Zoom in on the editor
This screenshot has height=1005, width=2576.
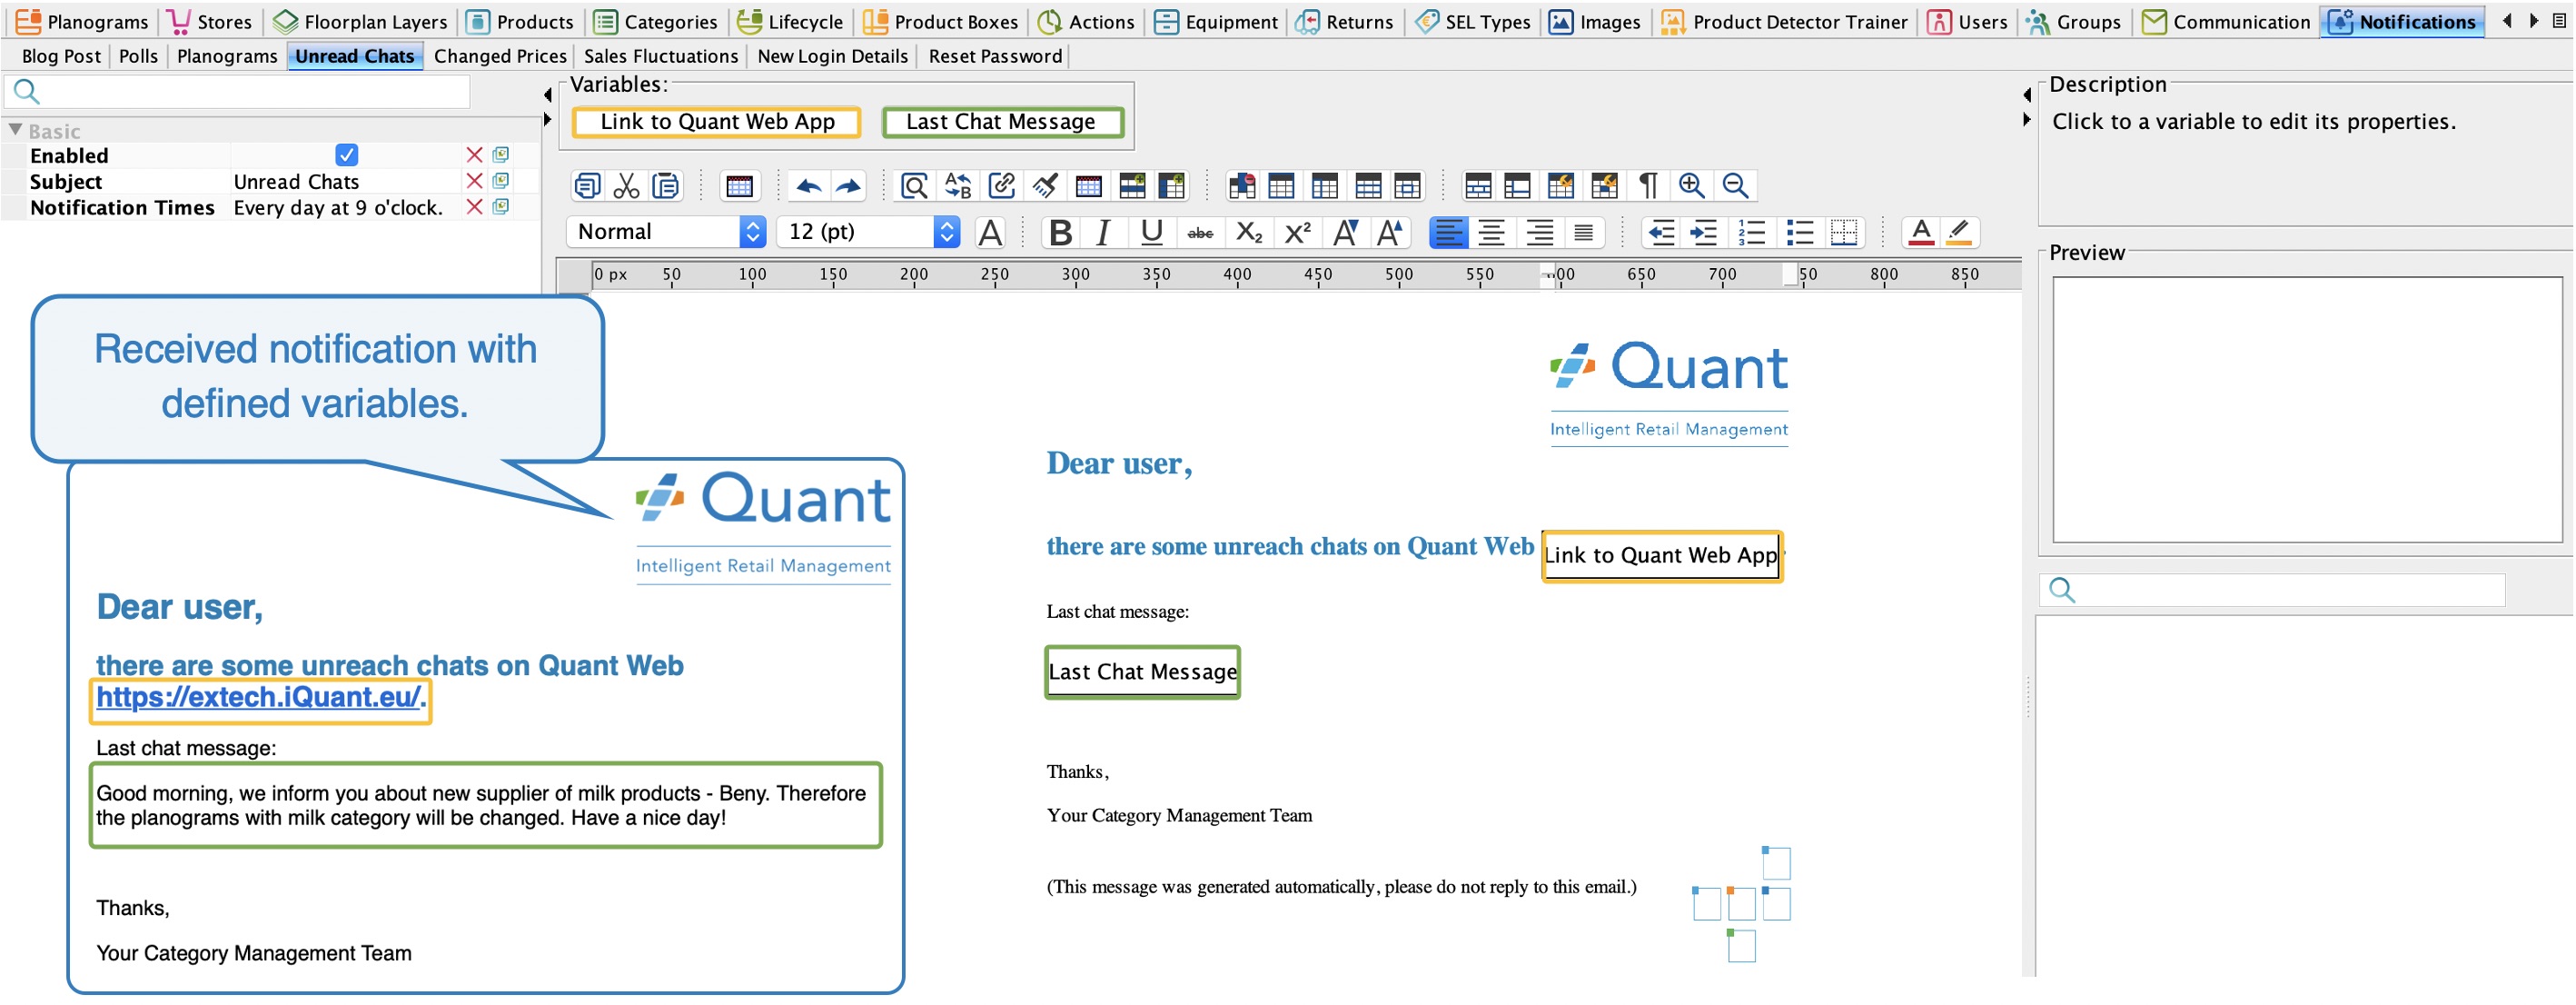[x=1691, y=186]
